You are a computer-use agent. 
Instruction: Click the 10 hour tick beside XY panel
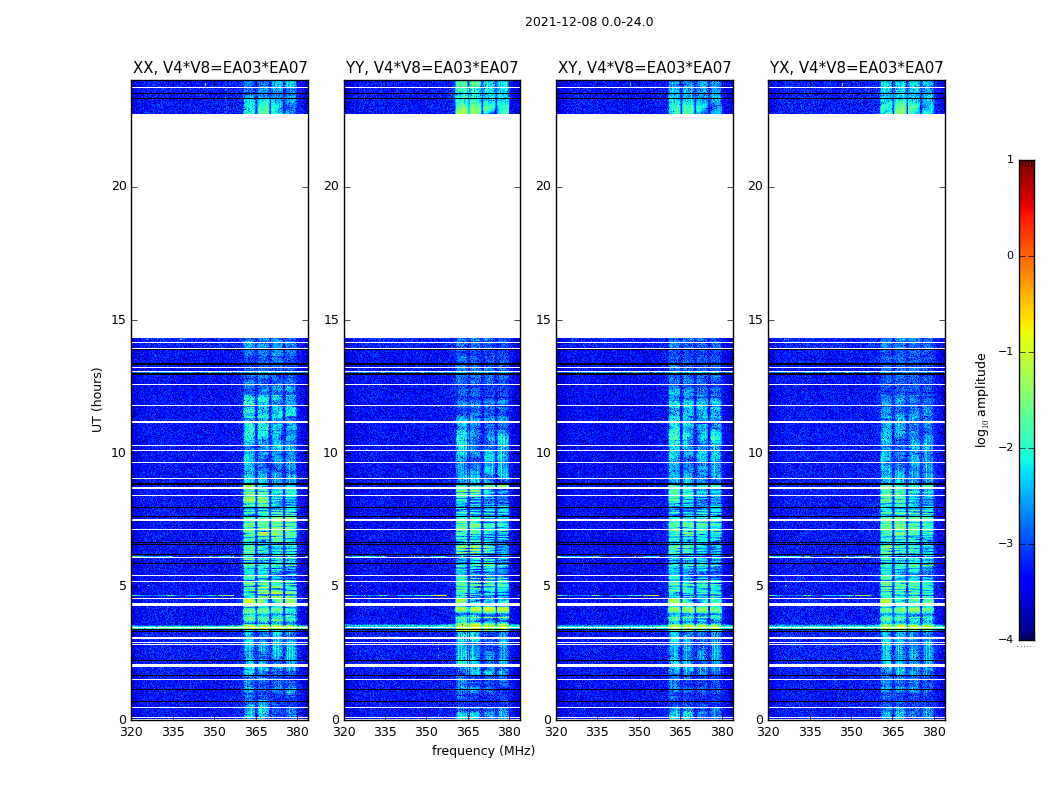click(543, 453)
